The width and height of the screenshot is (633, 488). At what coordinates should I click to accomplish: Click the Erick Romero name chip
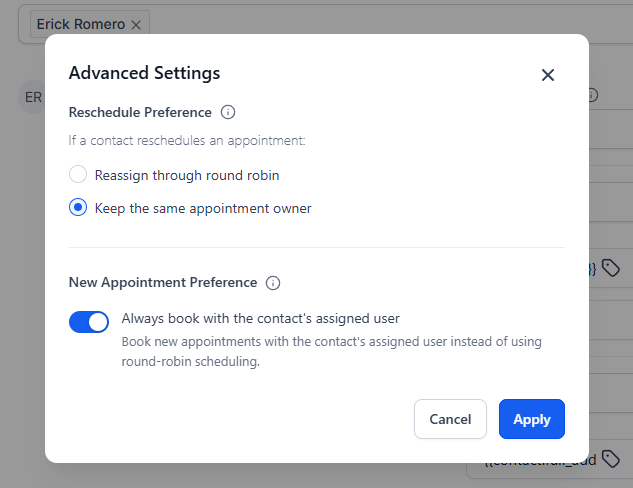click(82, 23)
